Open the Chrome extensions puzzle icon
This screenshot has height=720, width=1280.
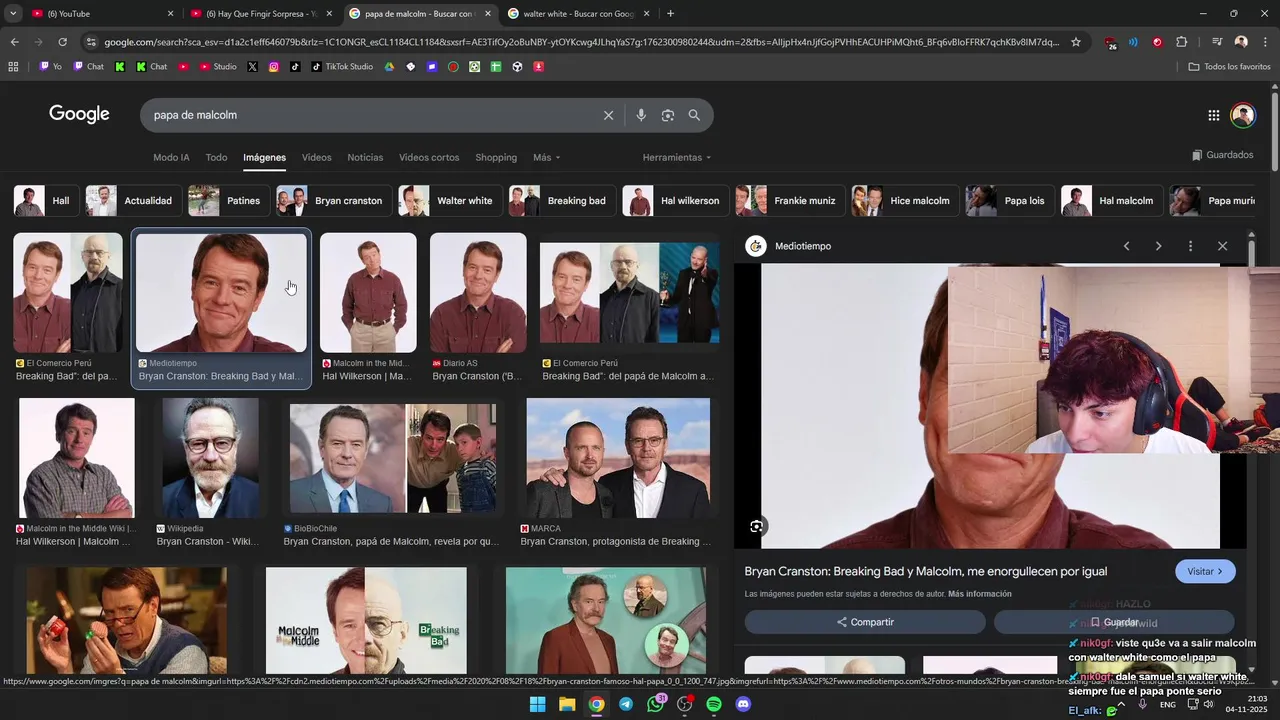(x=1181, y=42)
